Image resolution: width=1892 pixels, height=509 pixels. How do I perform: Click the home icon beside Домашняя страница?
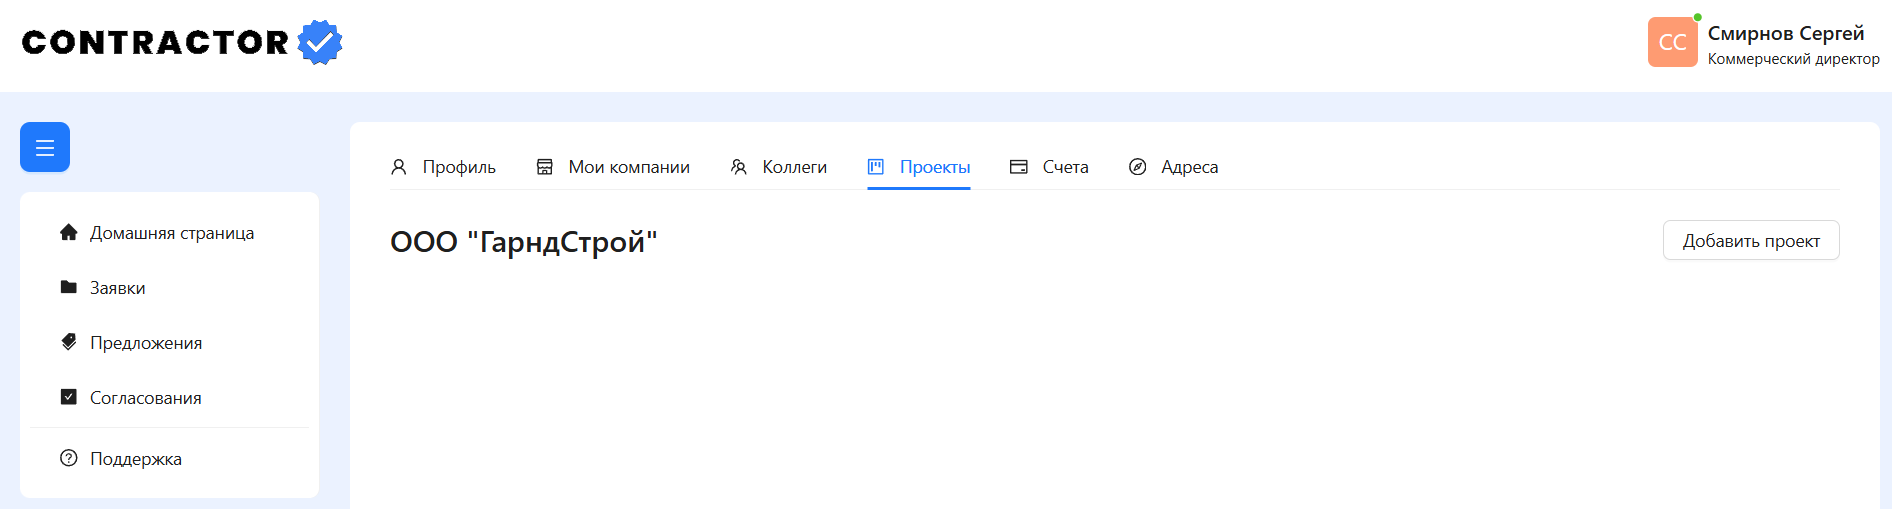[69, 232]
